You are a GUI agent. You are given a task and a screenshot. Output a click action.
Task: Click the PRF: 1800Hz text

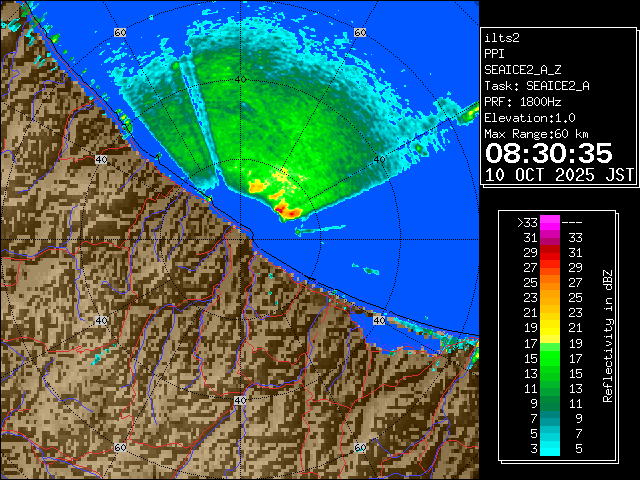[525, 101]
